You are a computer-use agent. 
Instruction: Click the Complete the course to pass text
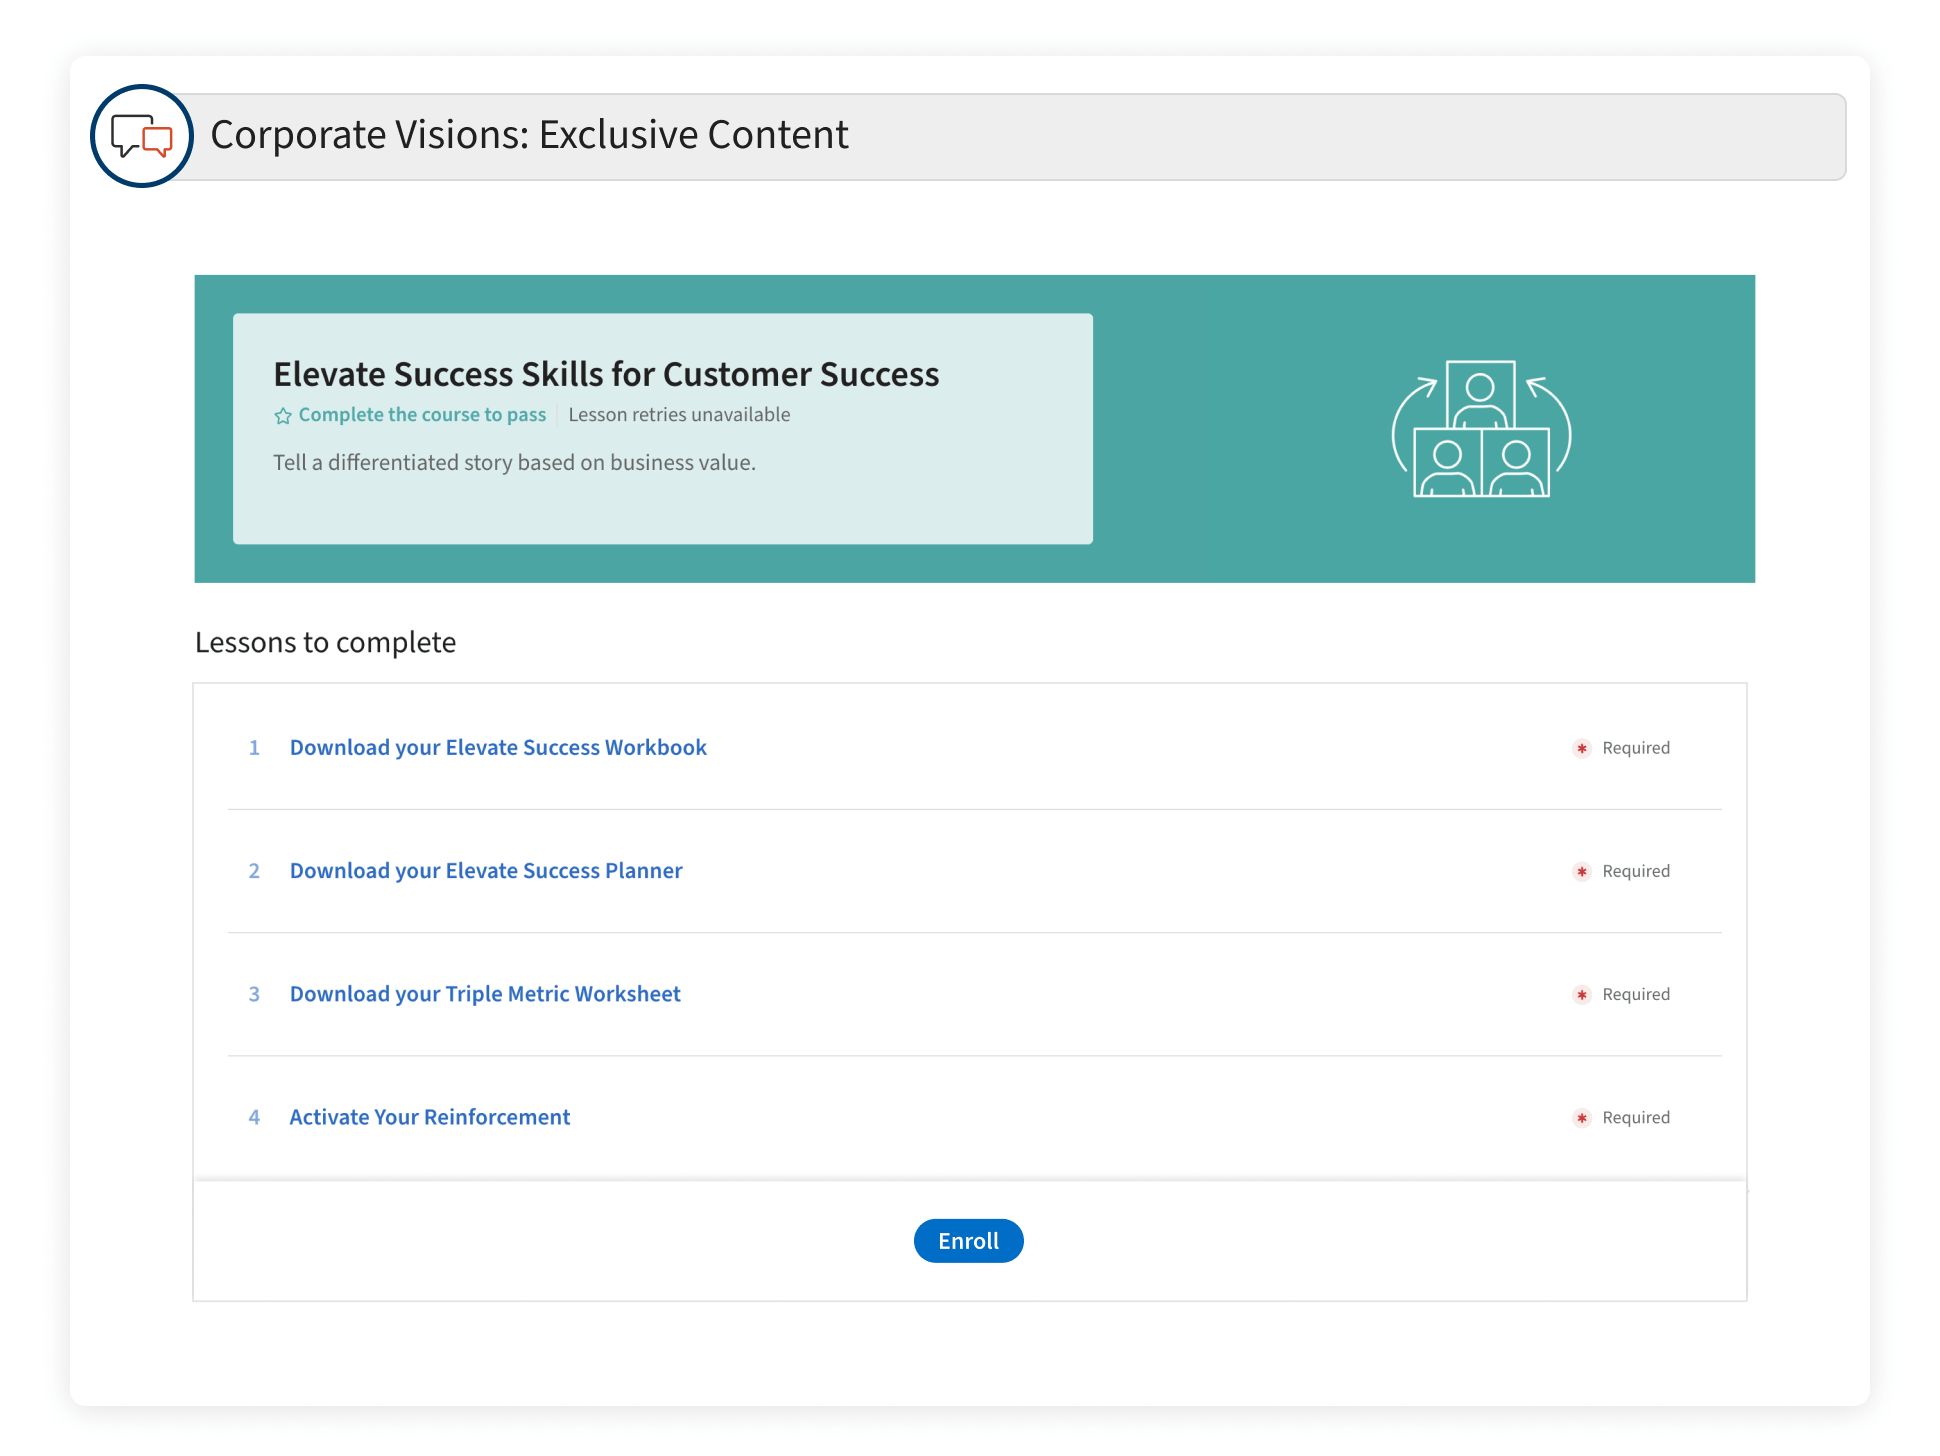tap(422, 414)
